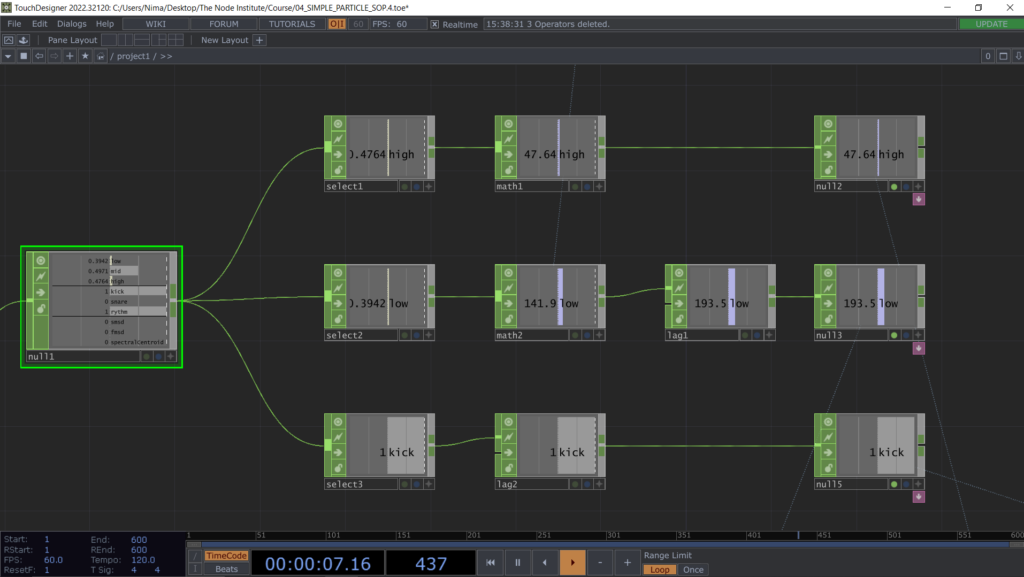Image resolution: width=1024 pixels, height=577 pixels.
Task: Select the single pane layout preset
Action: [x=109, y=40]
